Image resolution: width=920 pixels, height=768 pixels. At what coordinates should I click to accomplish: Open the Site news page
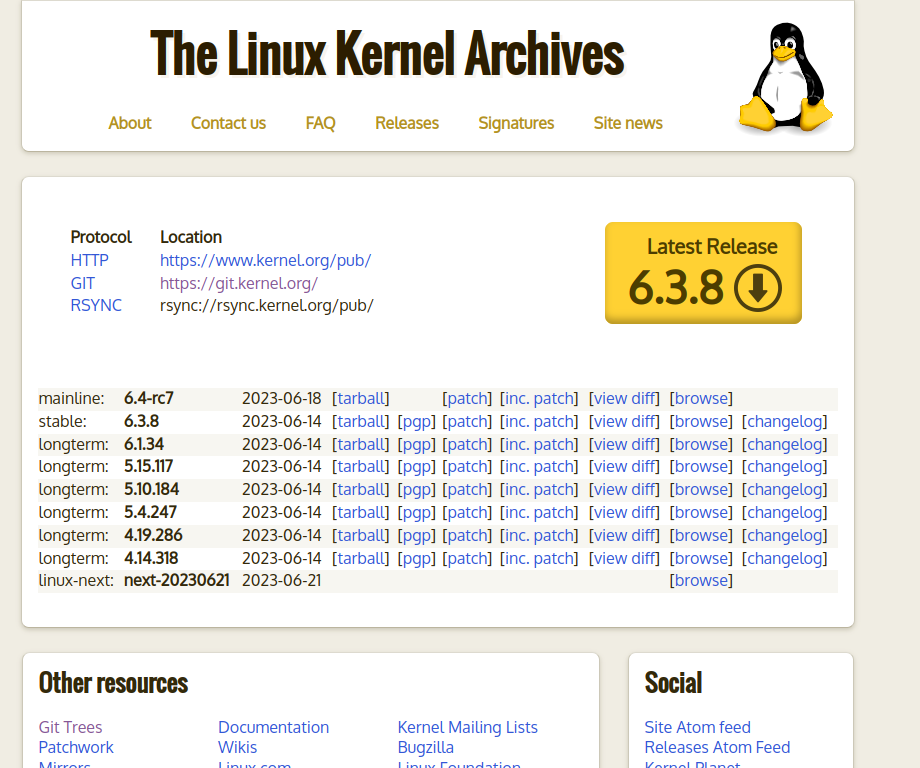pos(628,123)
